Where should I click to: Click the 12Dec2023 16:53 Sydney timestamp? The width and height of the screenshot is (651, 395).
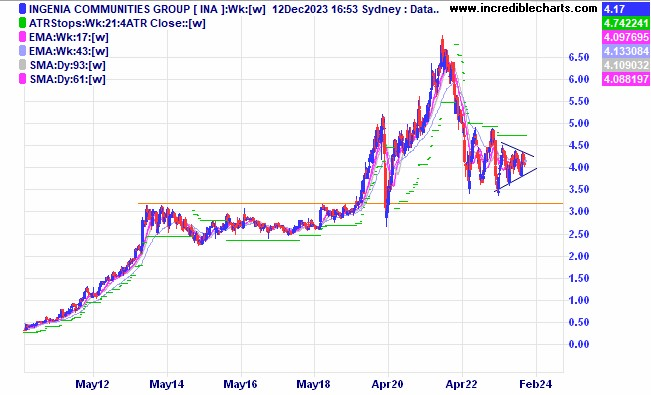[336, 9]
